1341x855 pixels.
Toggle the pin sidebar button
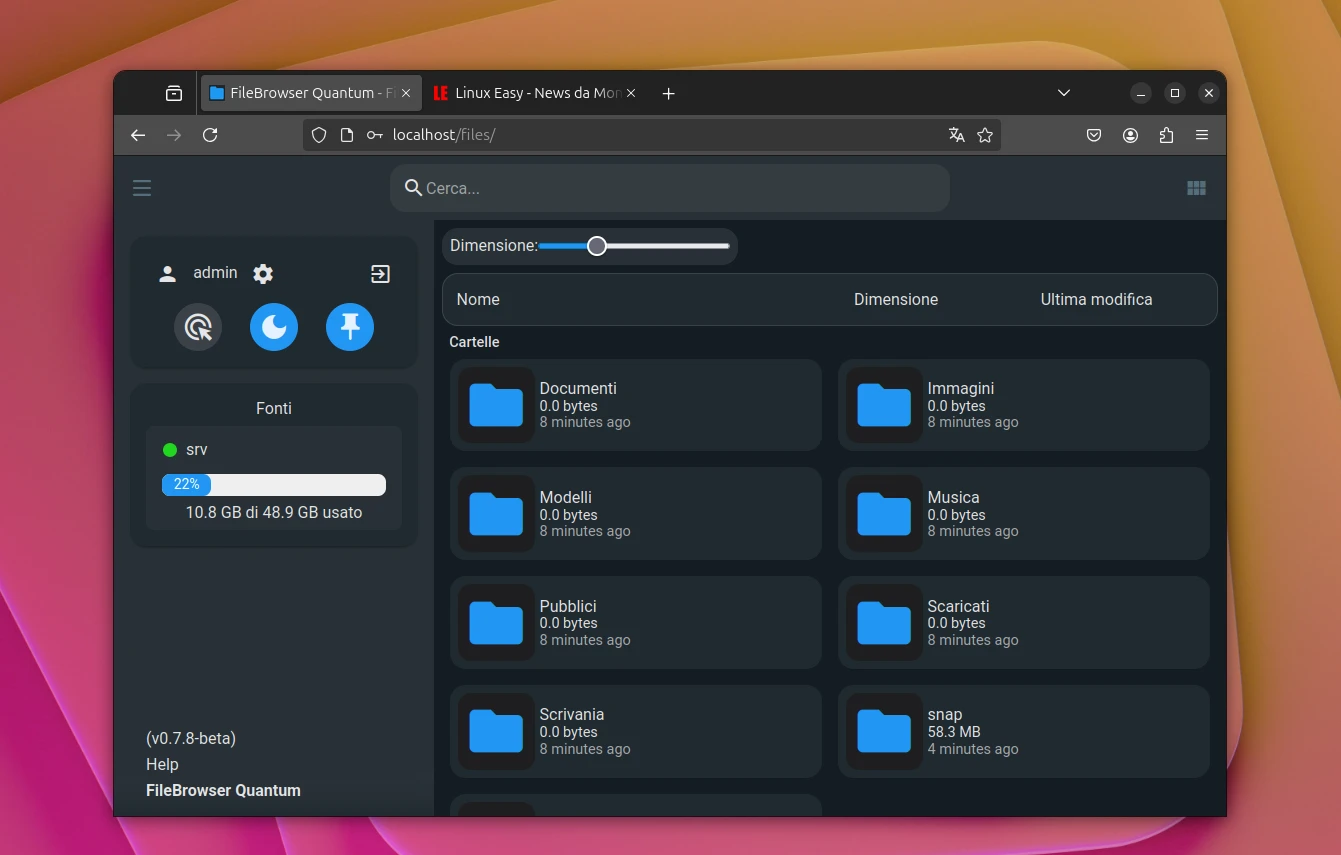pyautogui.click(x=349, y=327)
